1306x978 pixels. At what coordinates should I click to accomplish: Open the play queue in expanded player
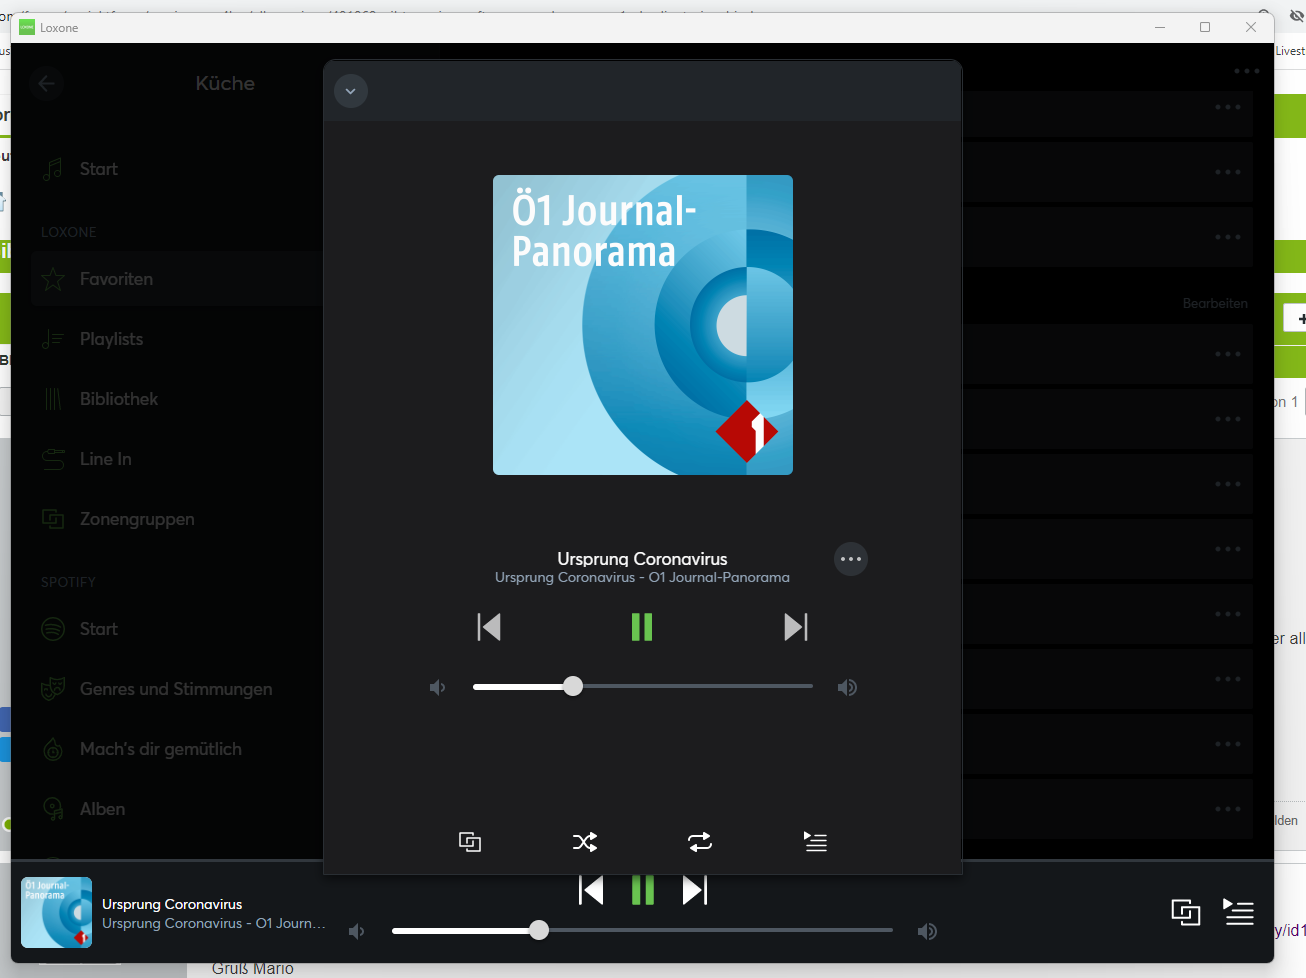pyautogui.click(x=816, y=842)
